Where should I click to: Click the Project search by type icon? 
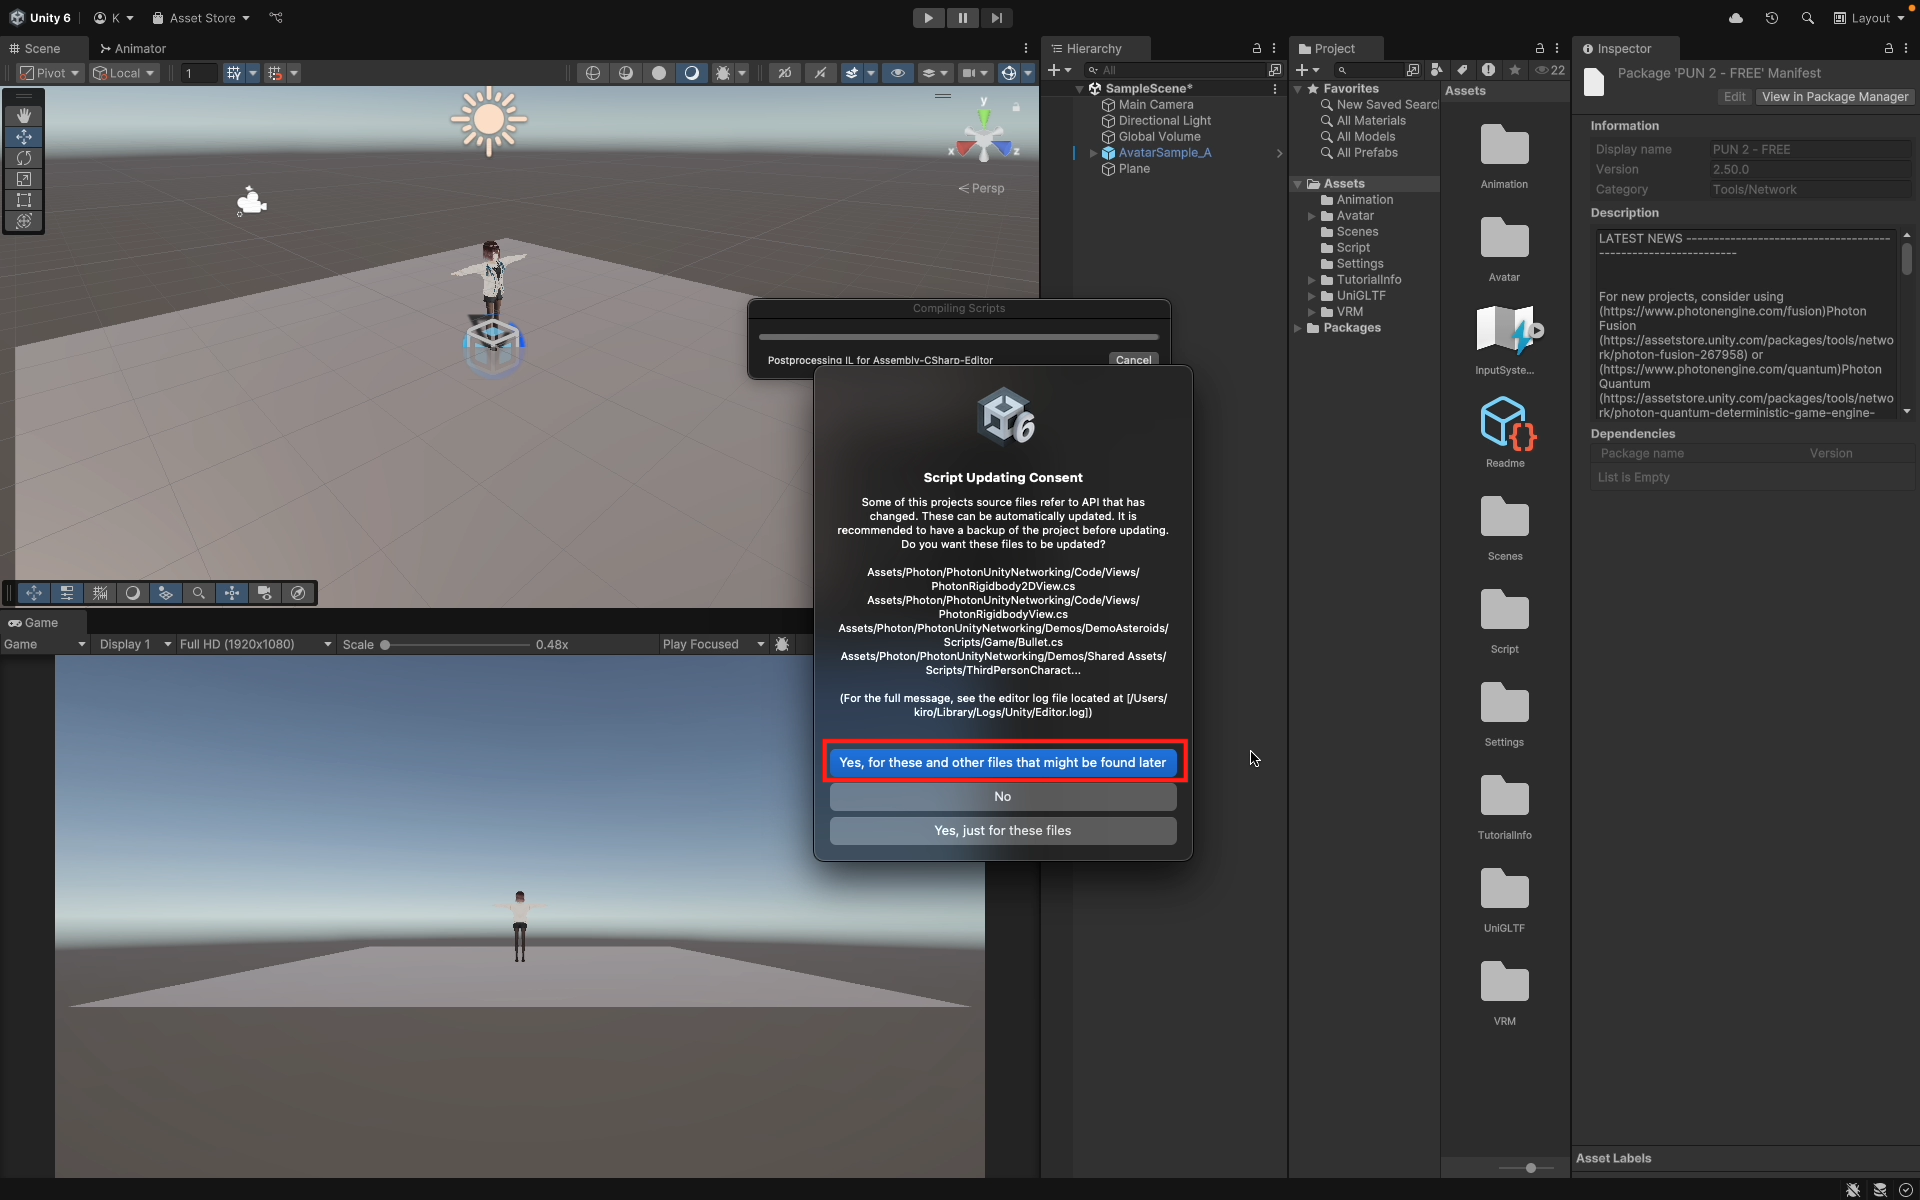tap(1437, 70)
